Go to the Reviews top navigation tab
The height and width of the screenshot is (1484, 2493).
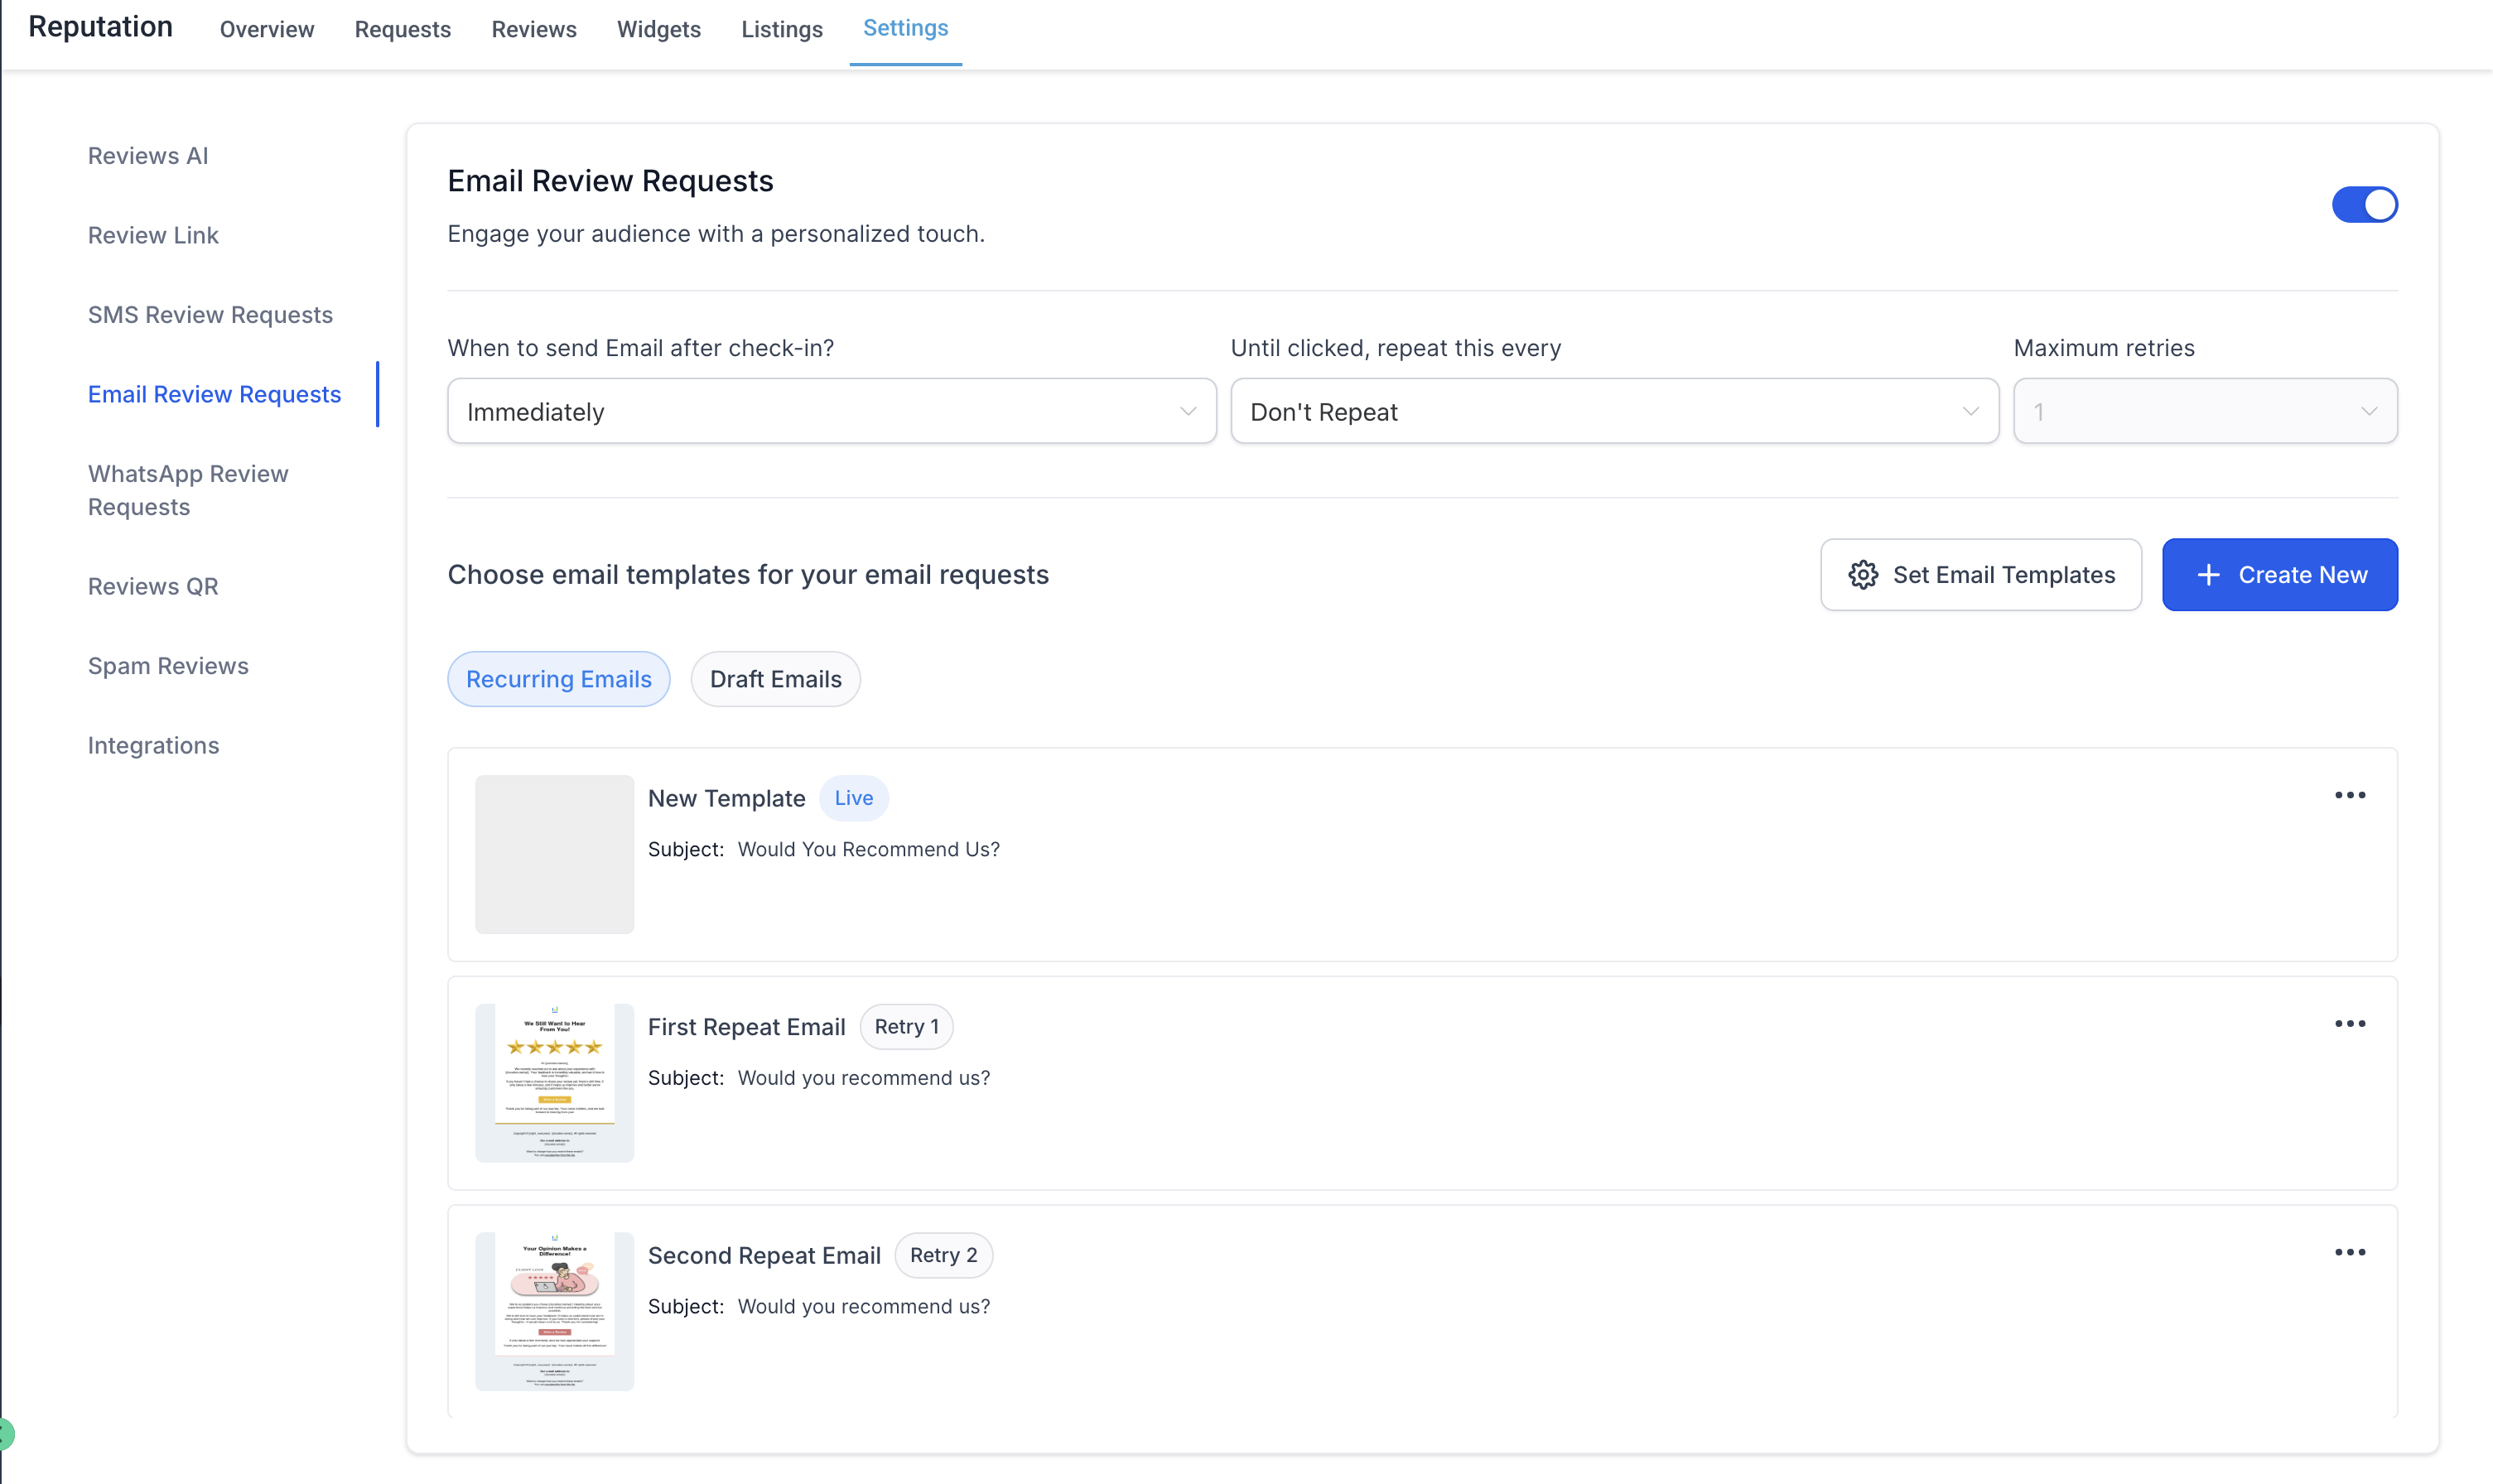click(533, 29)
